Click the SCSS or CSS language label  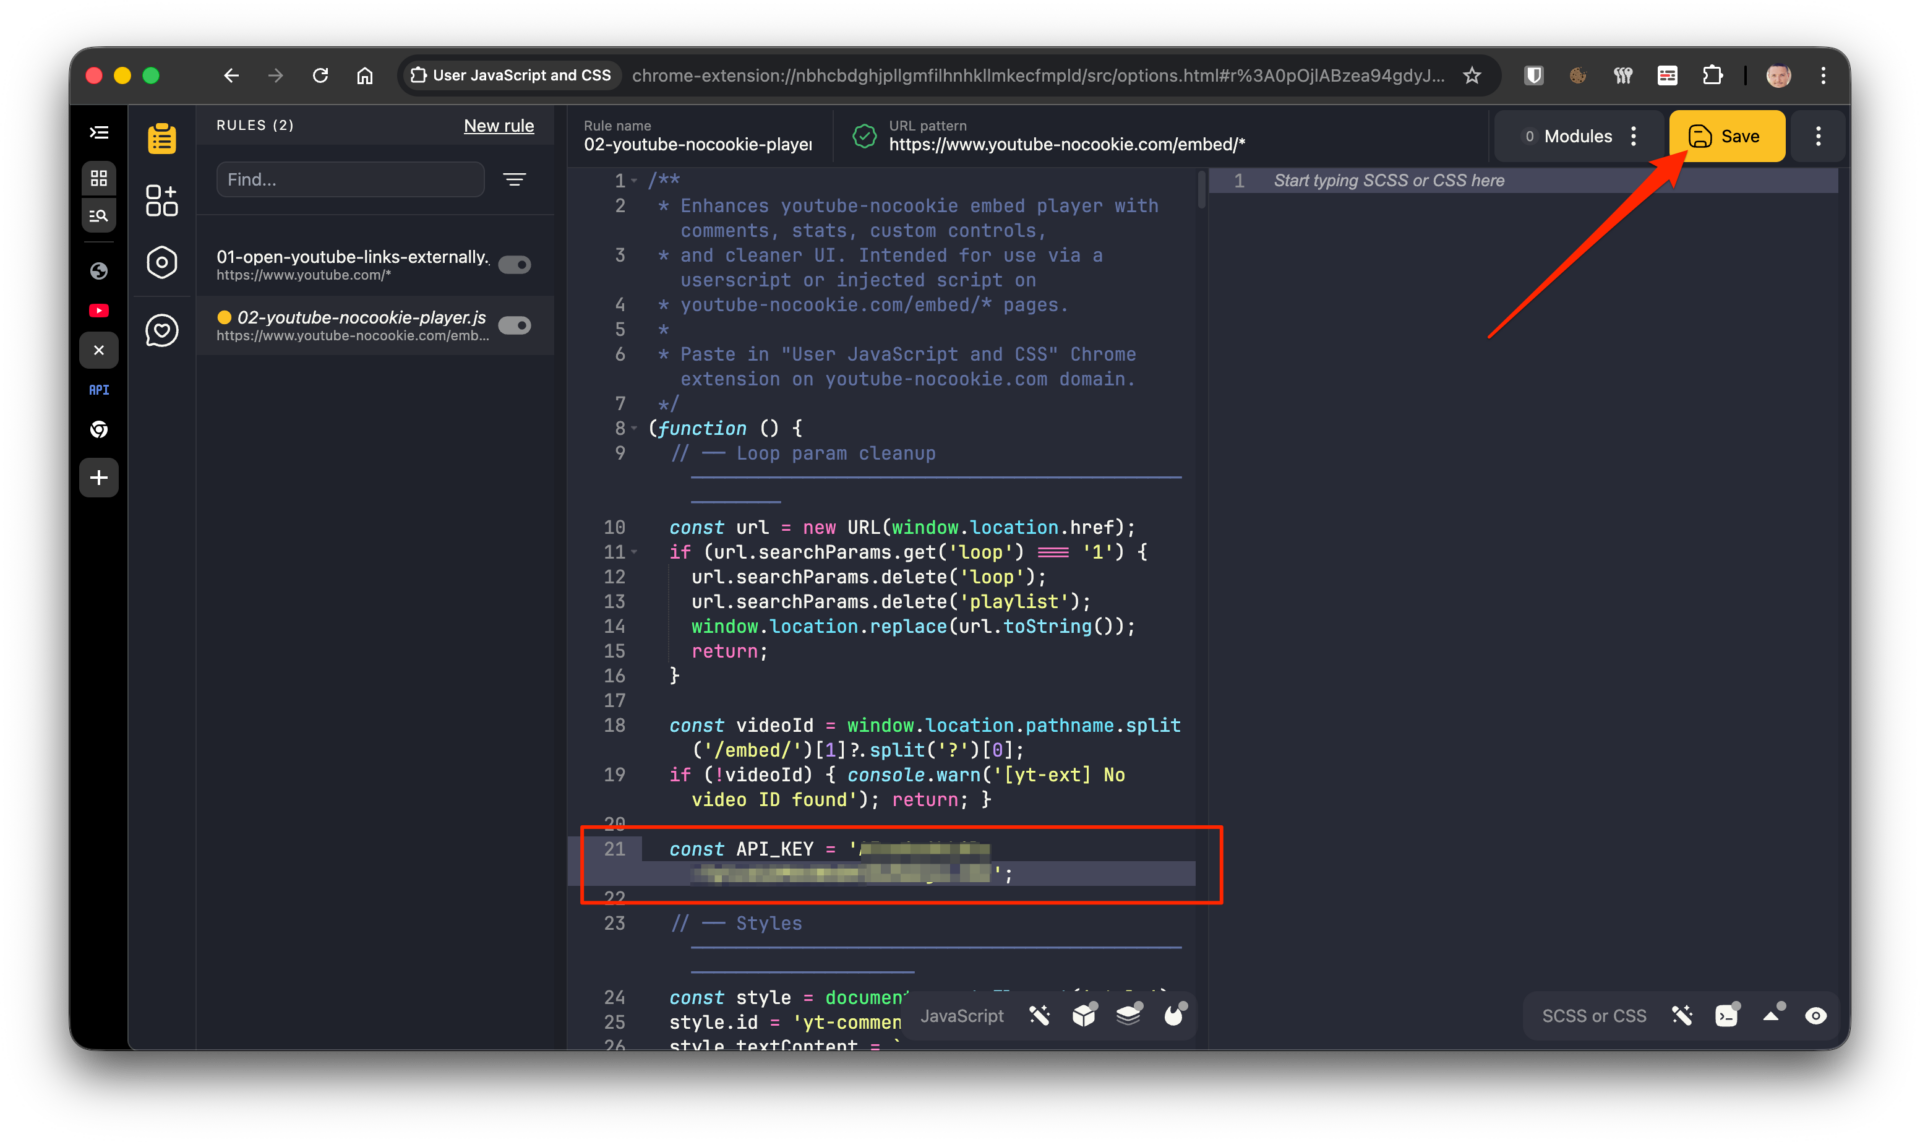(x=1594, y=1016)
